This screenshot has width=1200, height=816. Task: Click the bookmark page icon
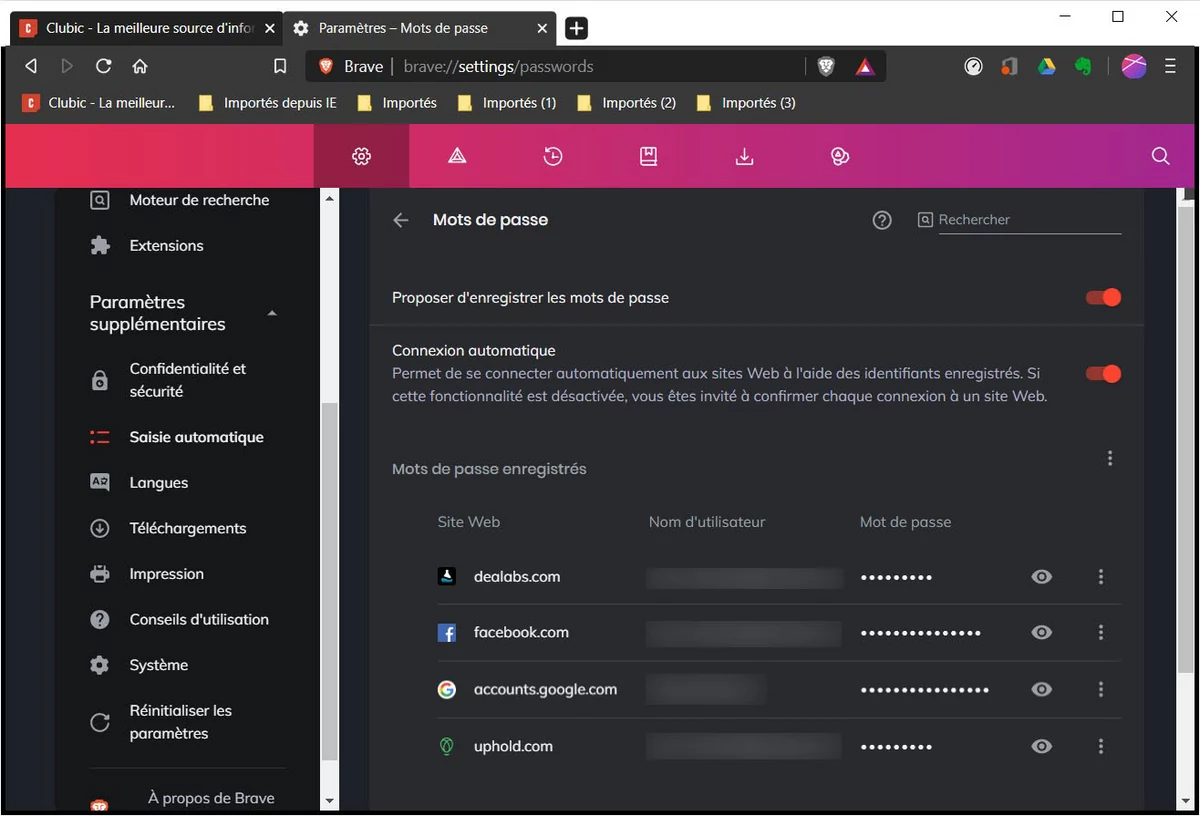point(280,67)
